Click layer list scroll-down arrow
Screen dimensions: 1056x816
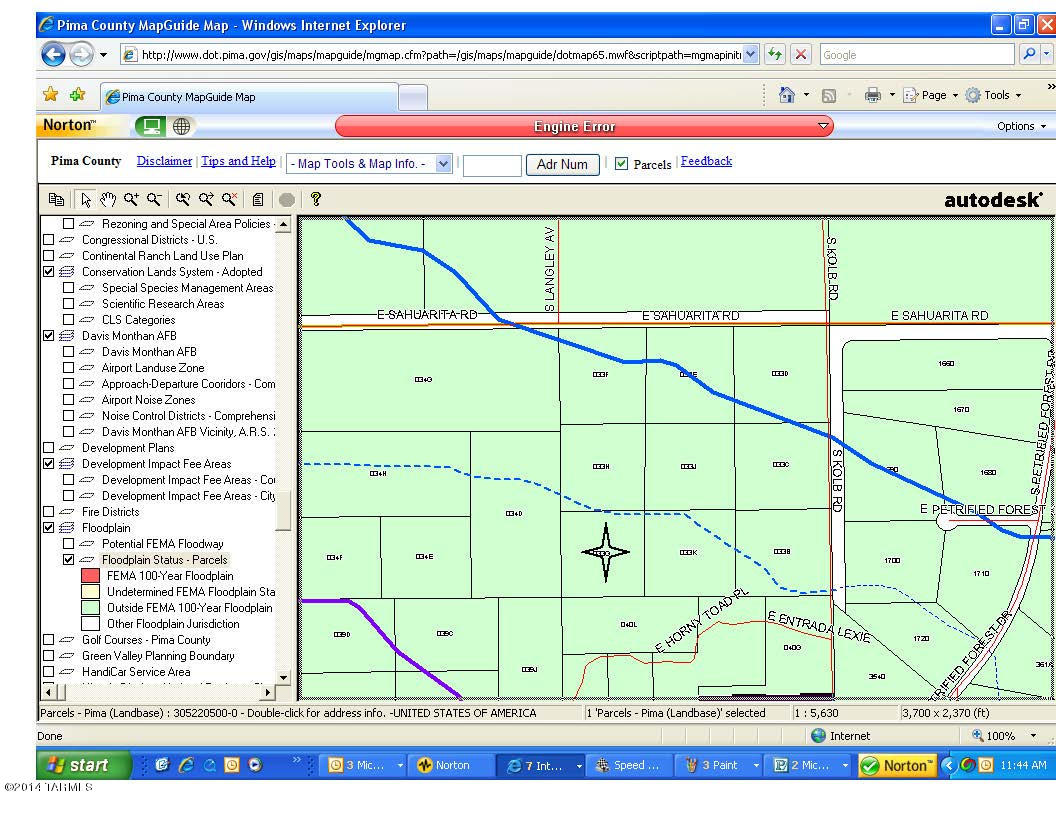click(284, 677)
